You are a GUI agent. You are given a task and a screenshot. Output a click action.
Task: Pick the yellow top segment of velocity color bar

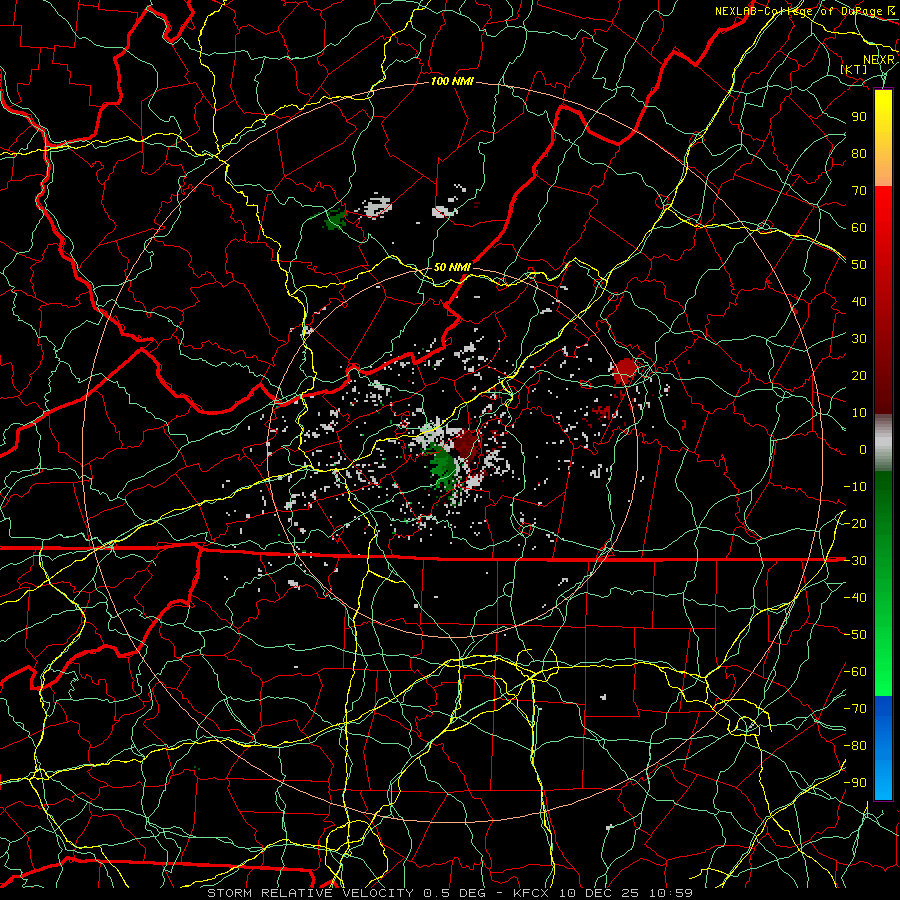pyautogui.click(x=883, y=138)
